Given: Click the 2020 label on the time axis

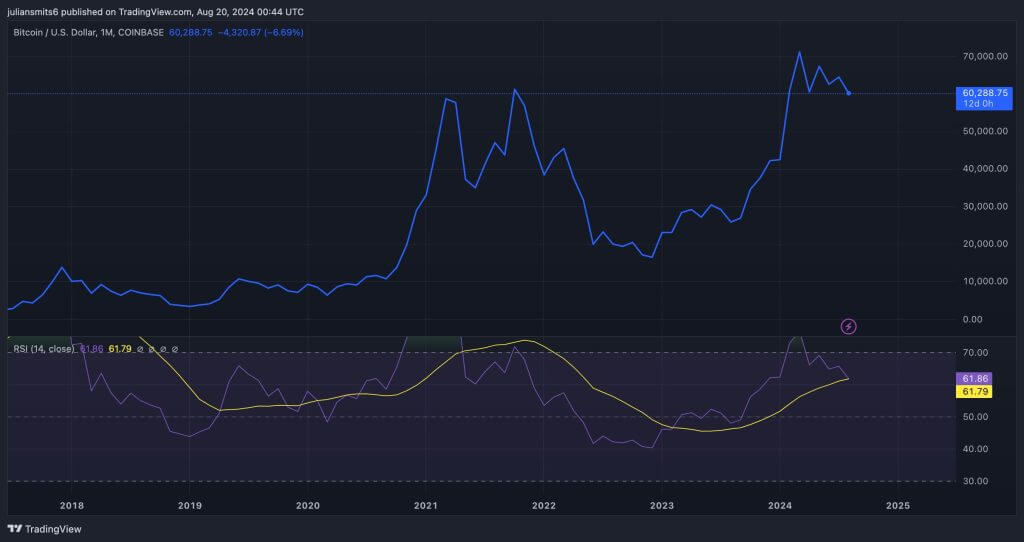Looking at the screenshot, I should 308,505.
